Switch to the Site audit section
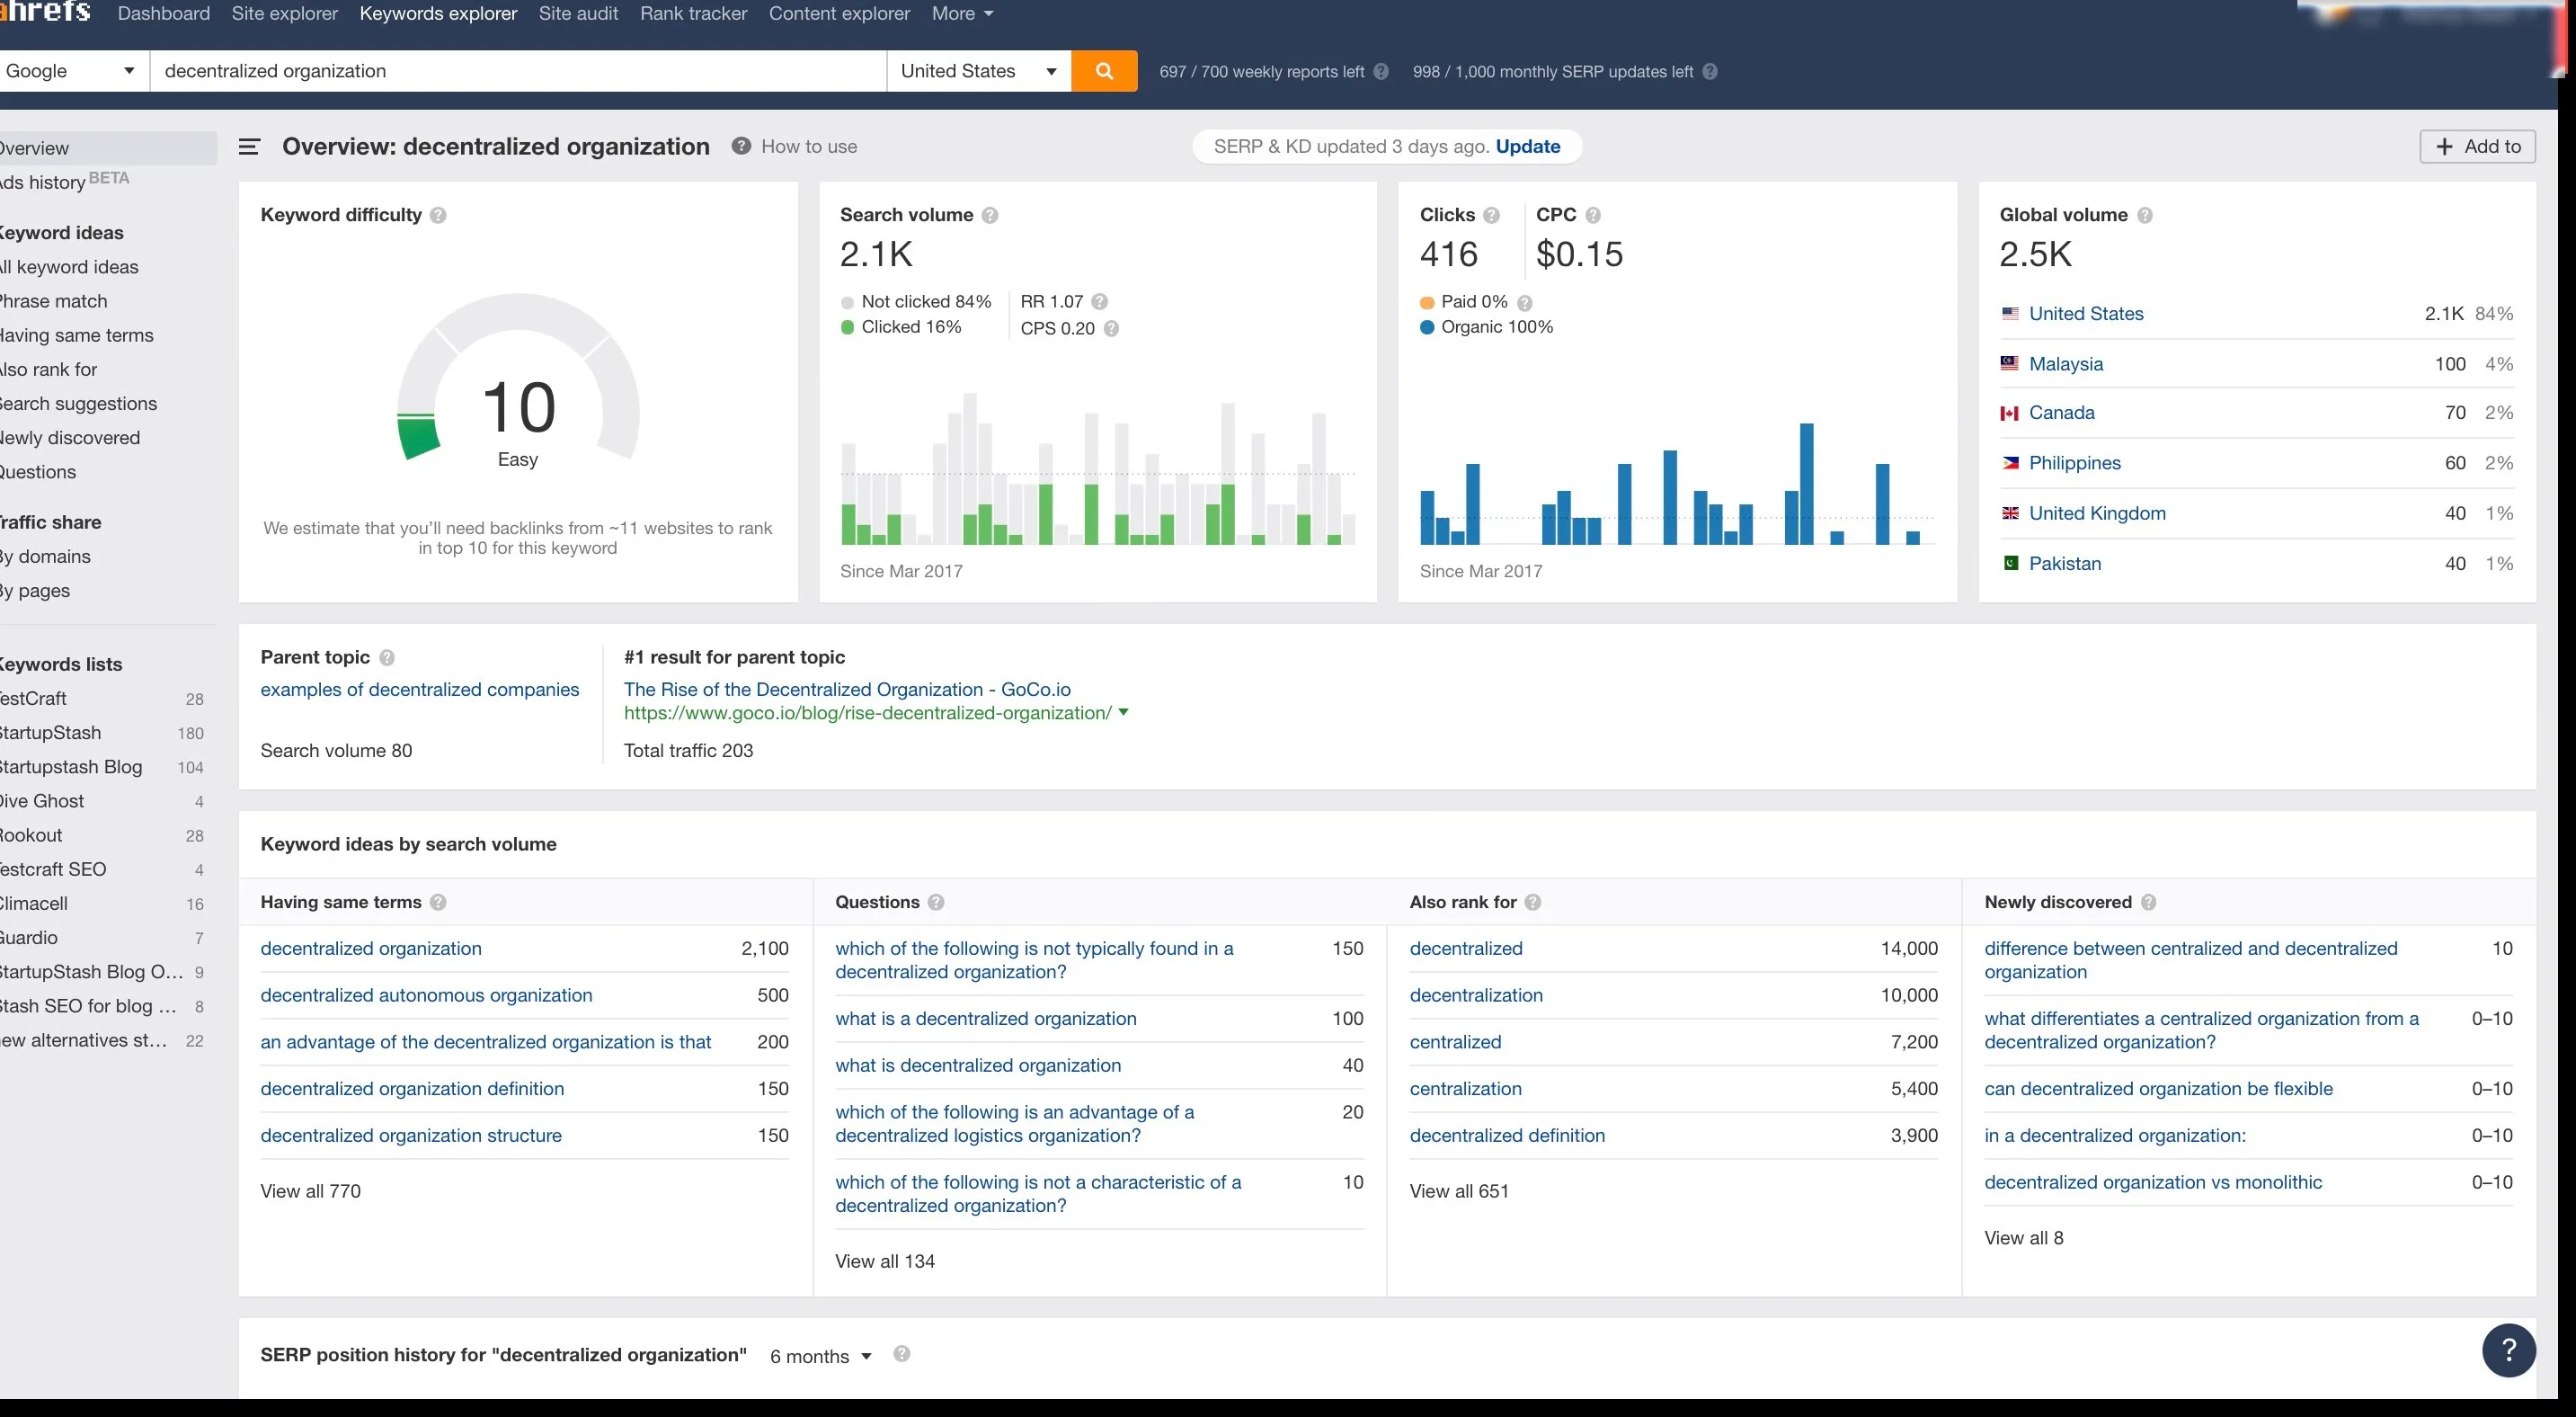This screenshot has height=1417, width=2576. [578, 14]
